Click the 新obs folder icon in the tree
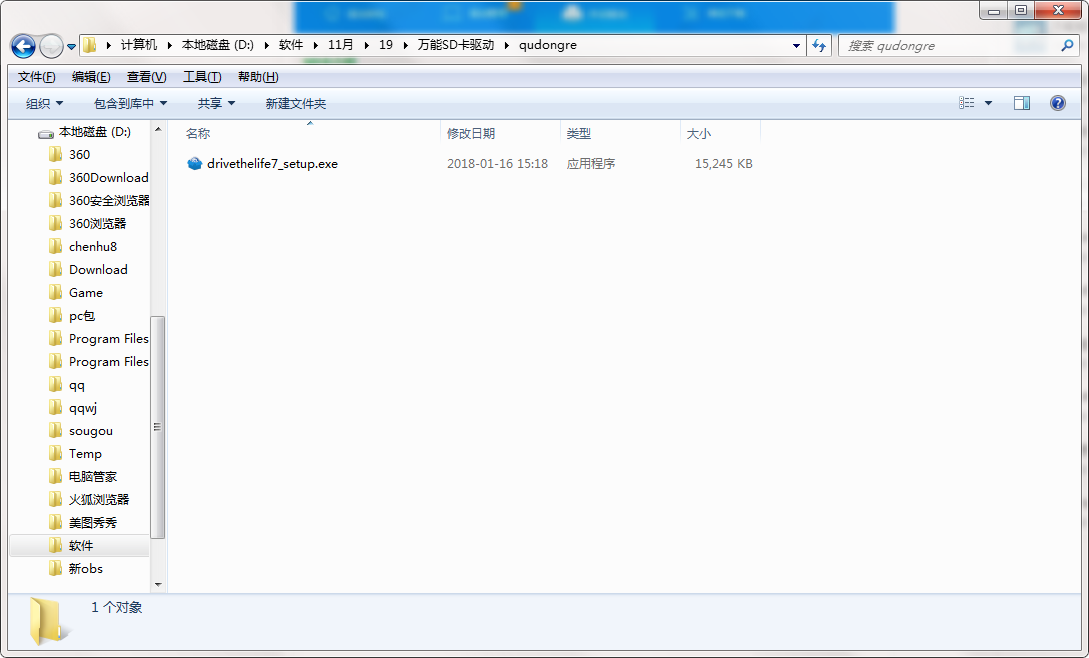 56,568
